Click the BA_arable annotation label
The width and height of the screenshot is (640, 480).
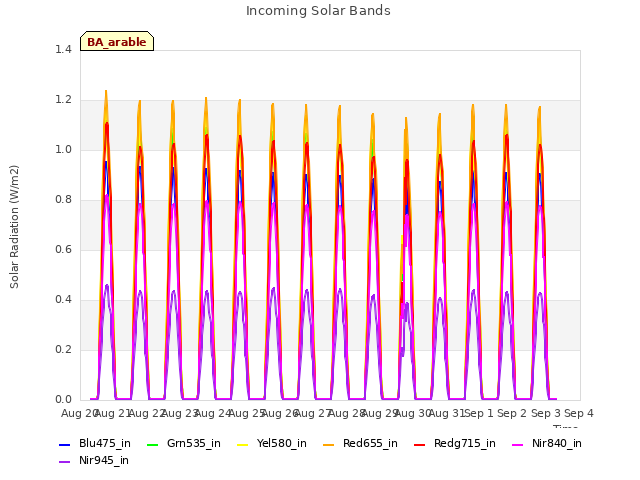click(x=117, y=41)
